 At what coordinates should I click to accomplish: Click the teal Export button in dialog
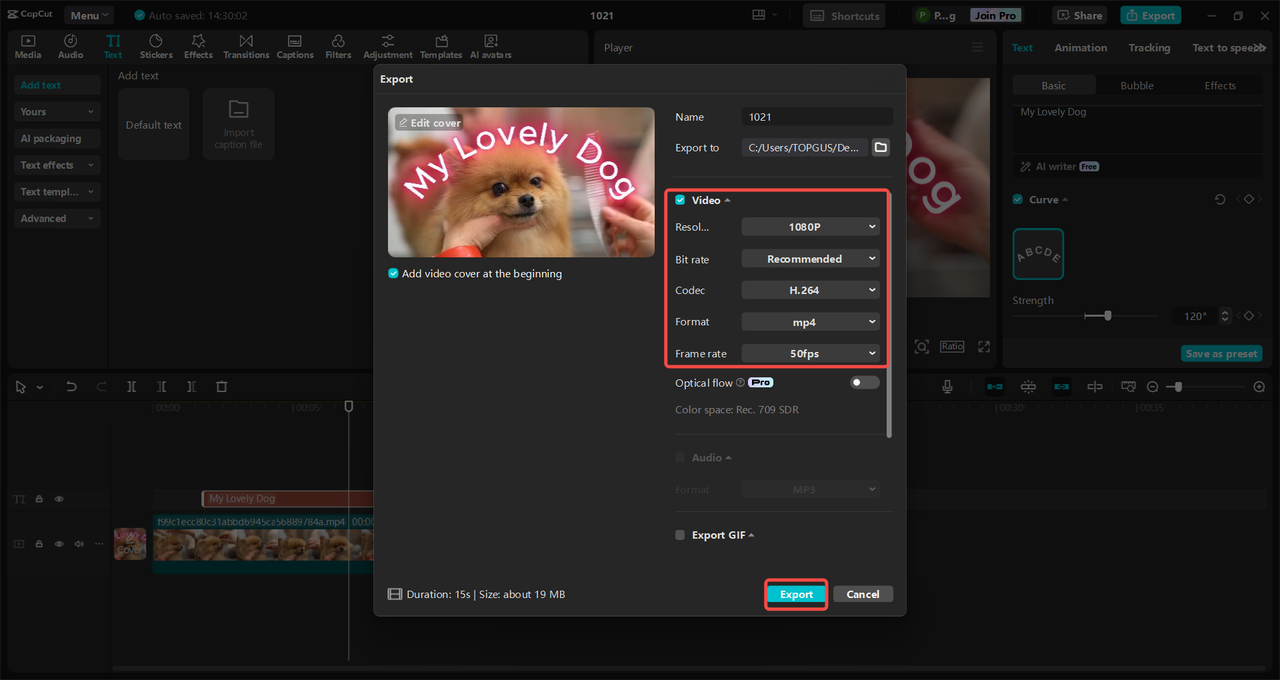coord(797,594)
